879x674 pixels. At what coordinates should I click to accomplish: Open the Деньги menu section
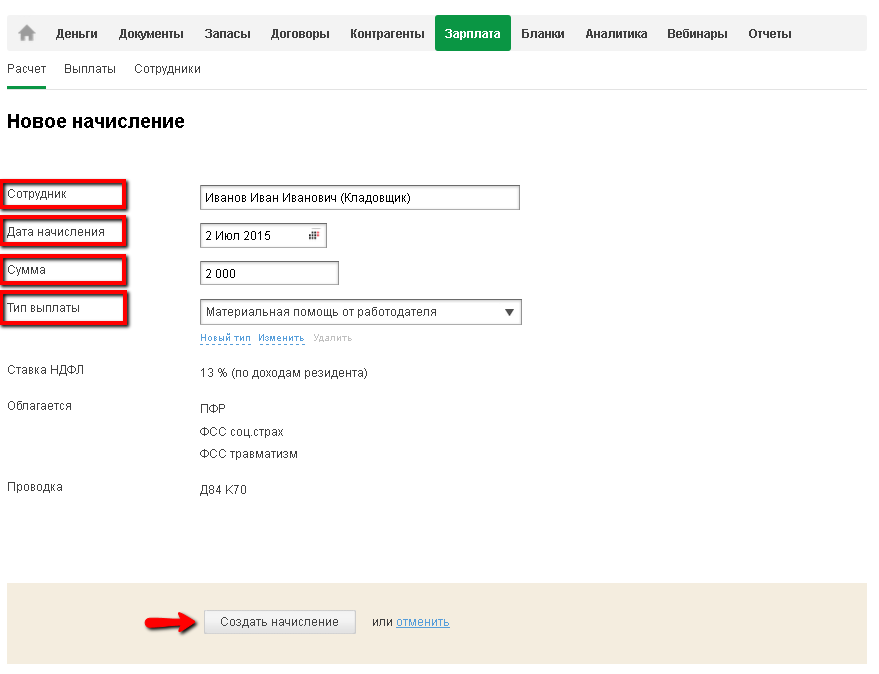[x=77, y=34]
